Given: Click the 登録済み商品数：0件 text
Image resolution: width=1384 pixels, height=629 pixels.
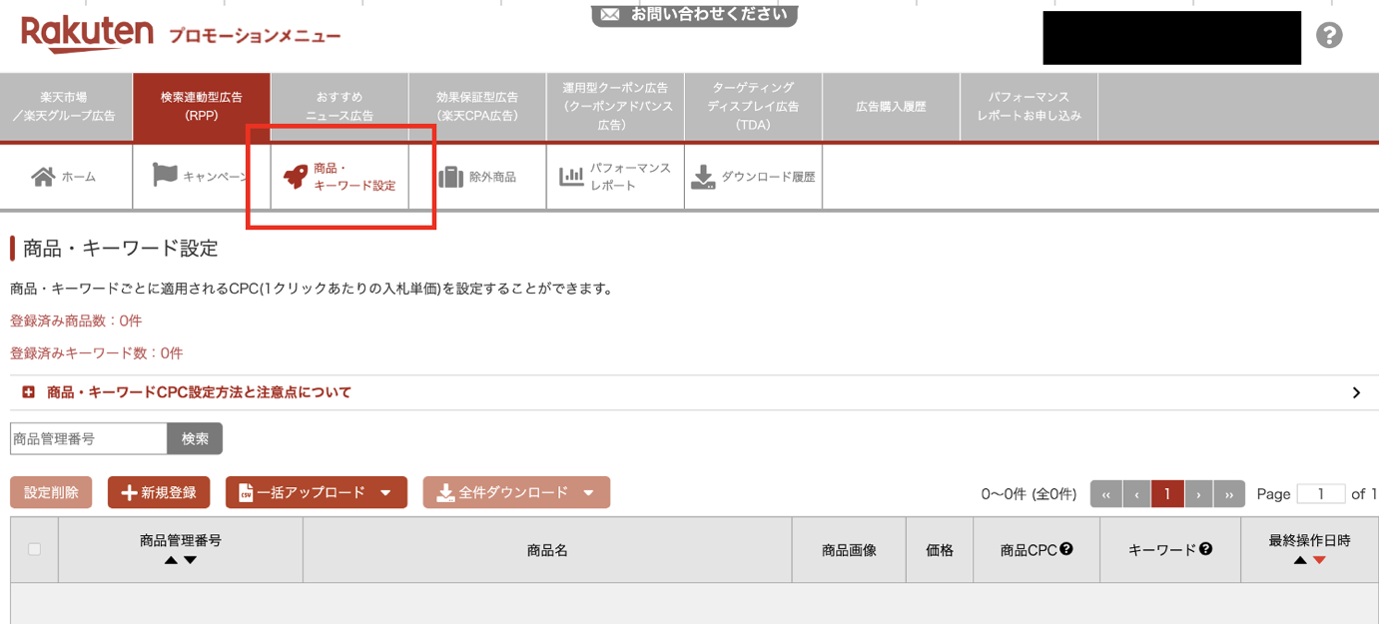Looking at the screenshot, I should click(76, 321).
